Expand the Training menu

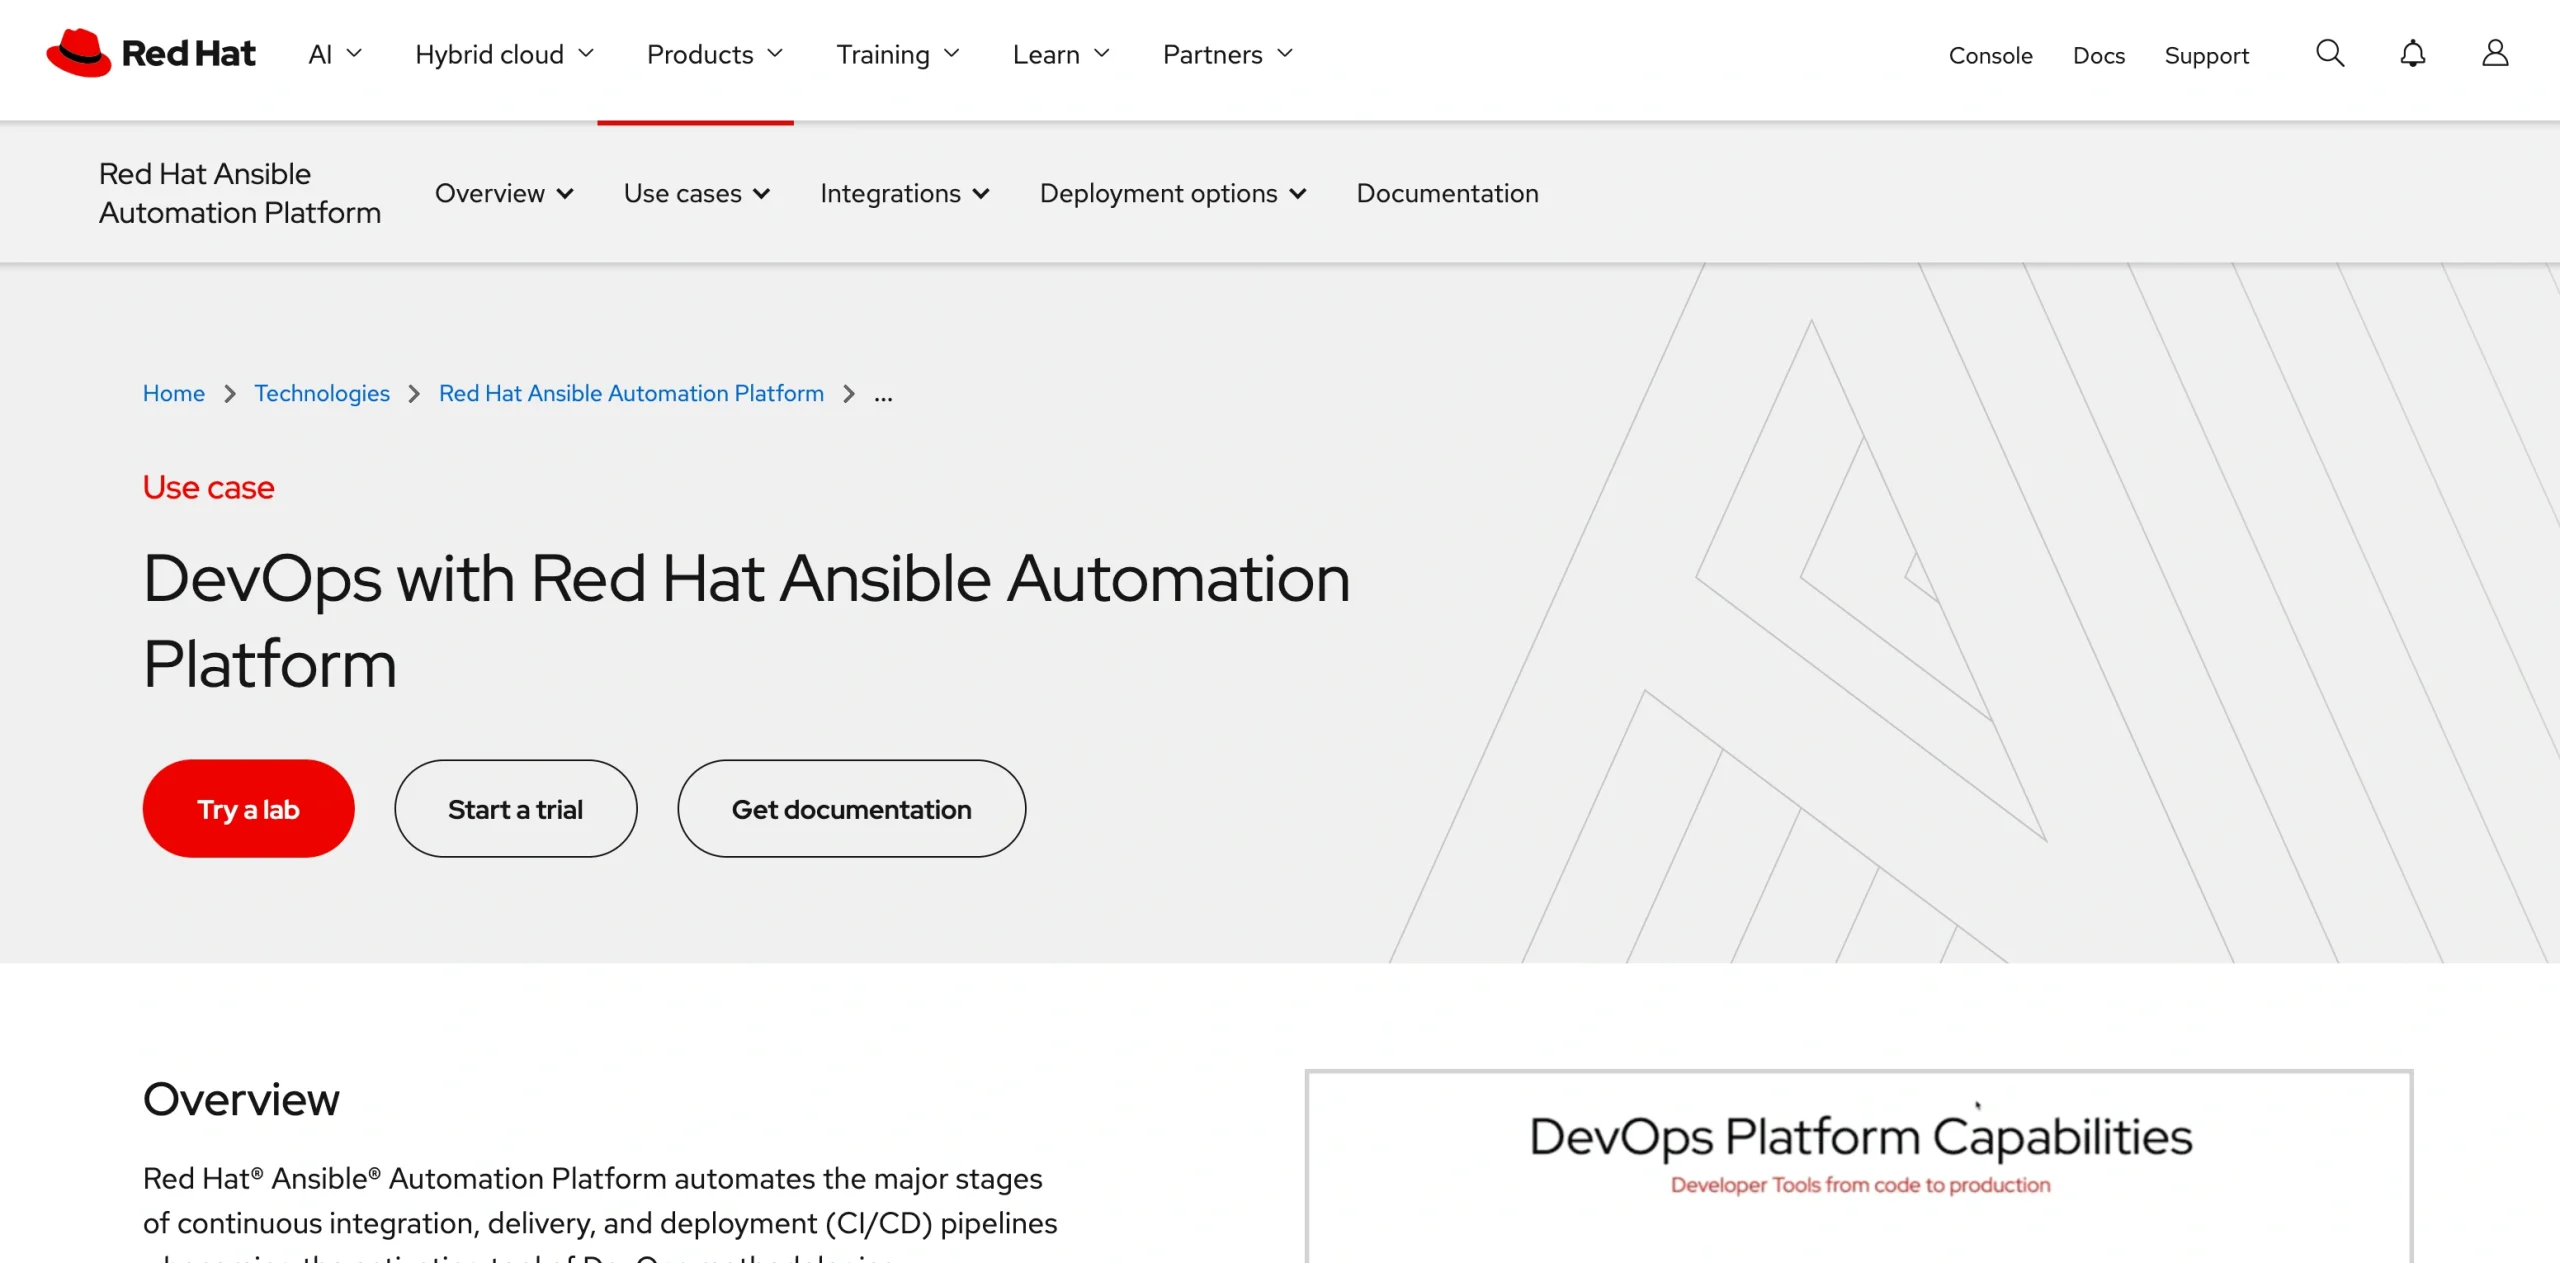click(898, 54)
